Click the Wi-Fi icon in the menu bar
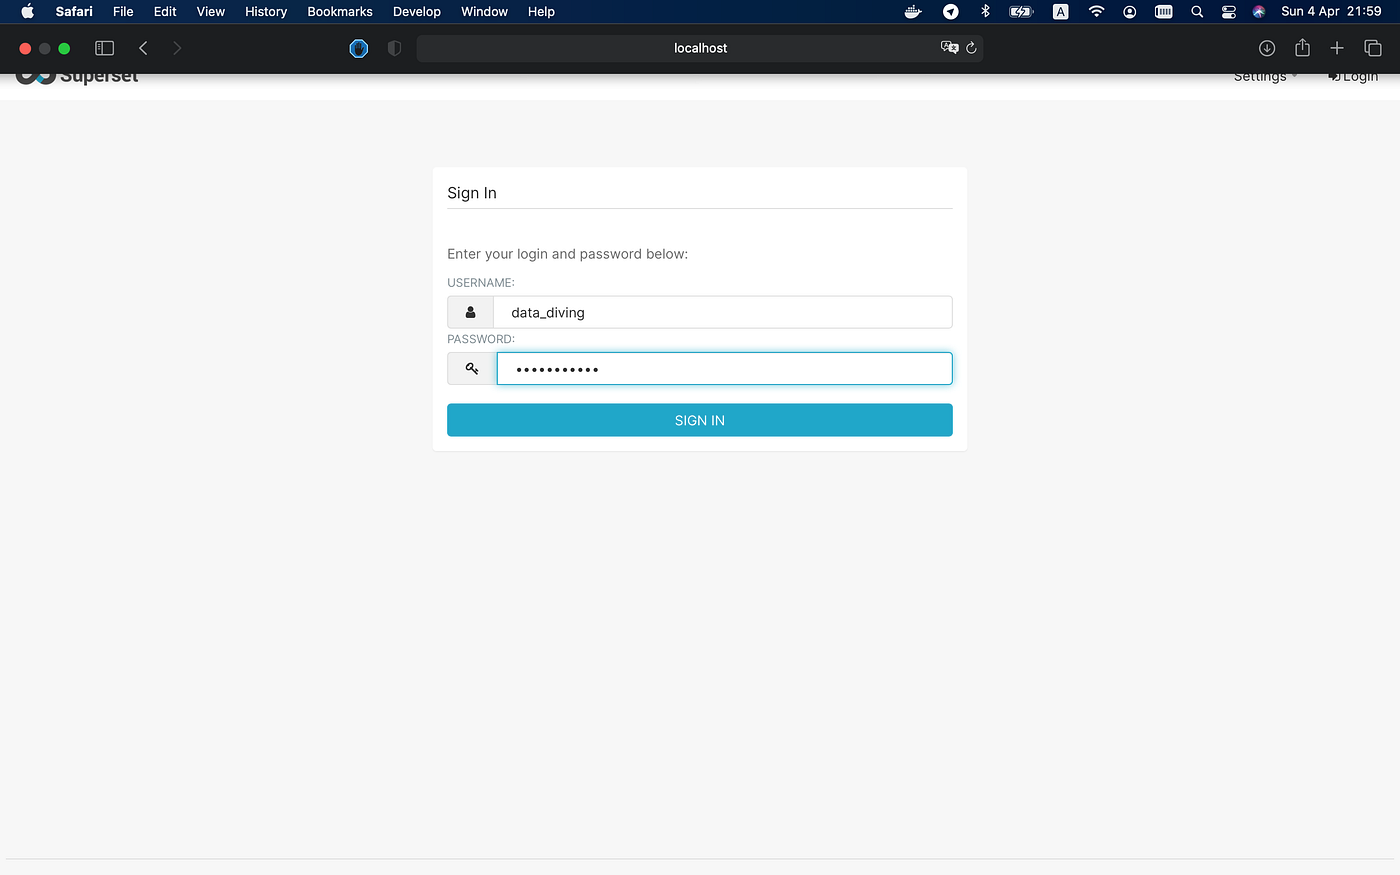The image size is (1400, 875). tap(1096, 11)
